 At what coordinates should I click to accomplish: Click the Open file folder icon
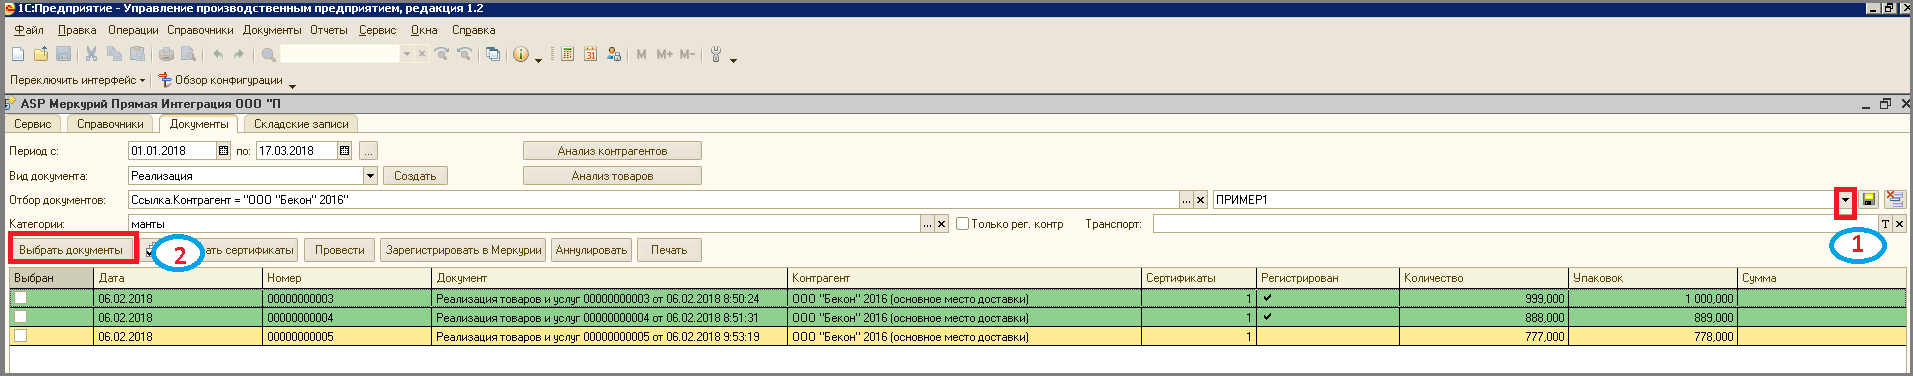click(41, 54)
